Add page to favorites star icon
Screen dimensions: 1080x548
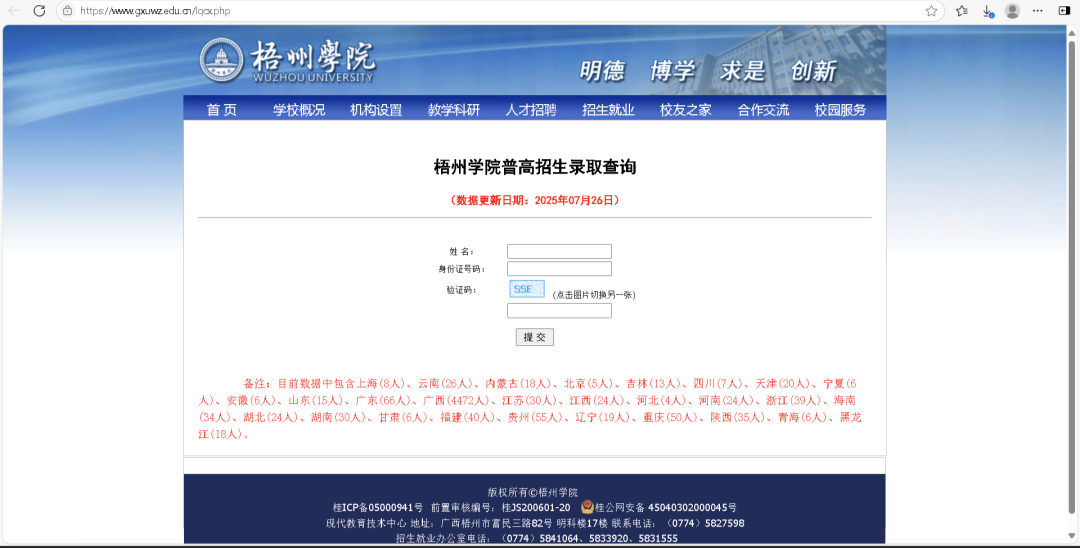(931, 10)
